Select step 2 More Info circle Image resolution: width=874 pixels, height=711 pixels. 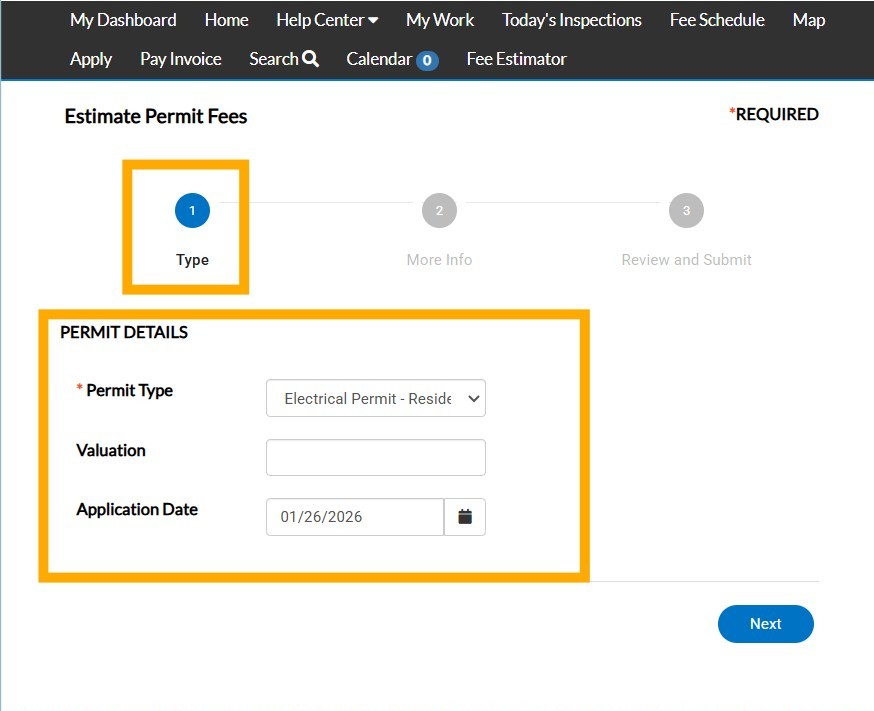439,211
